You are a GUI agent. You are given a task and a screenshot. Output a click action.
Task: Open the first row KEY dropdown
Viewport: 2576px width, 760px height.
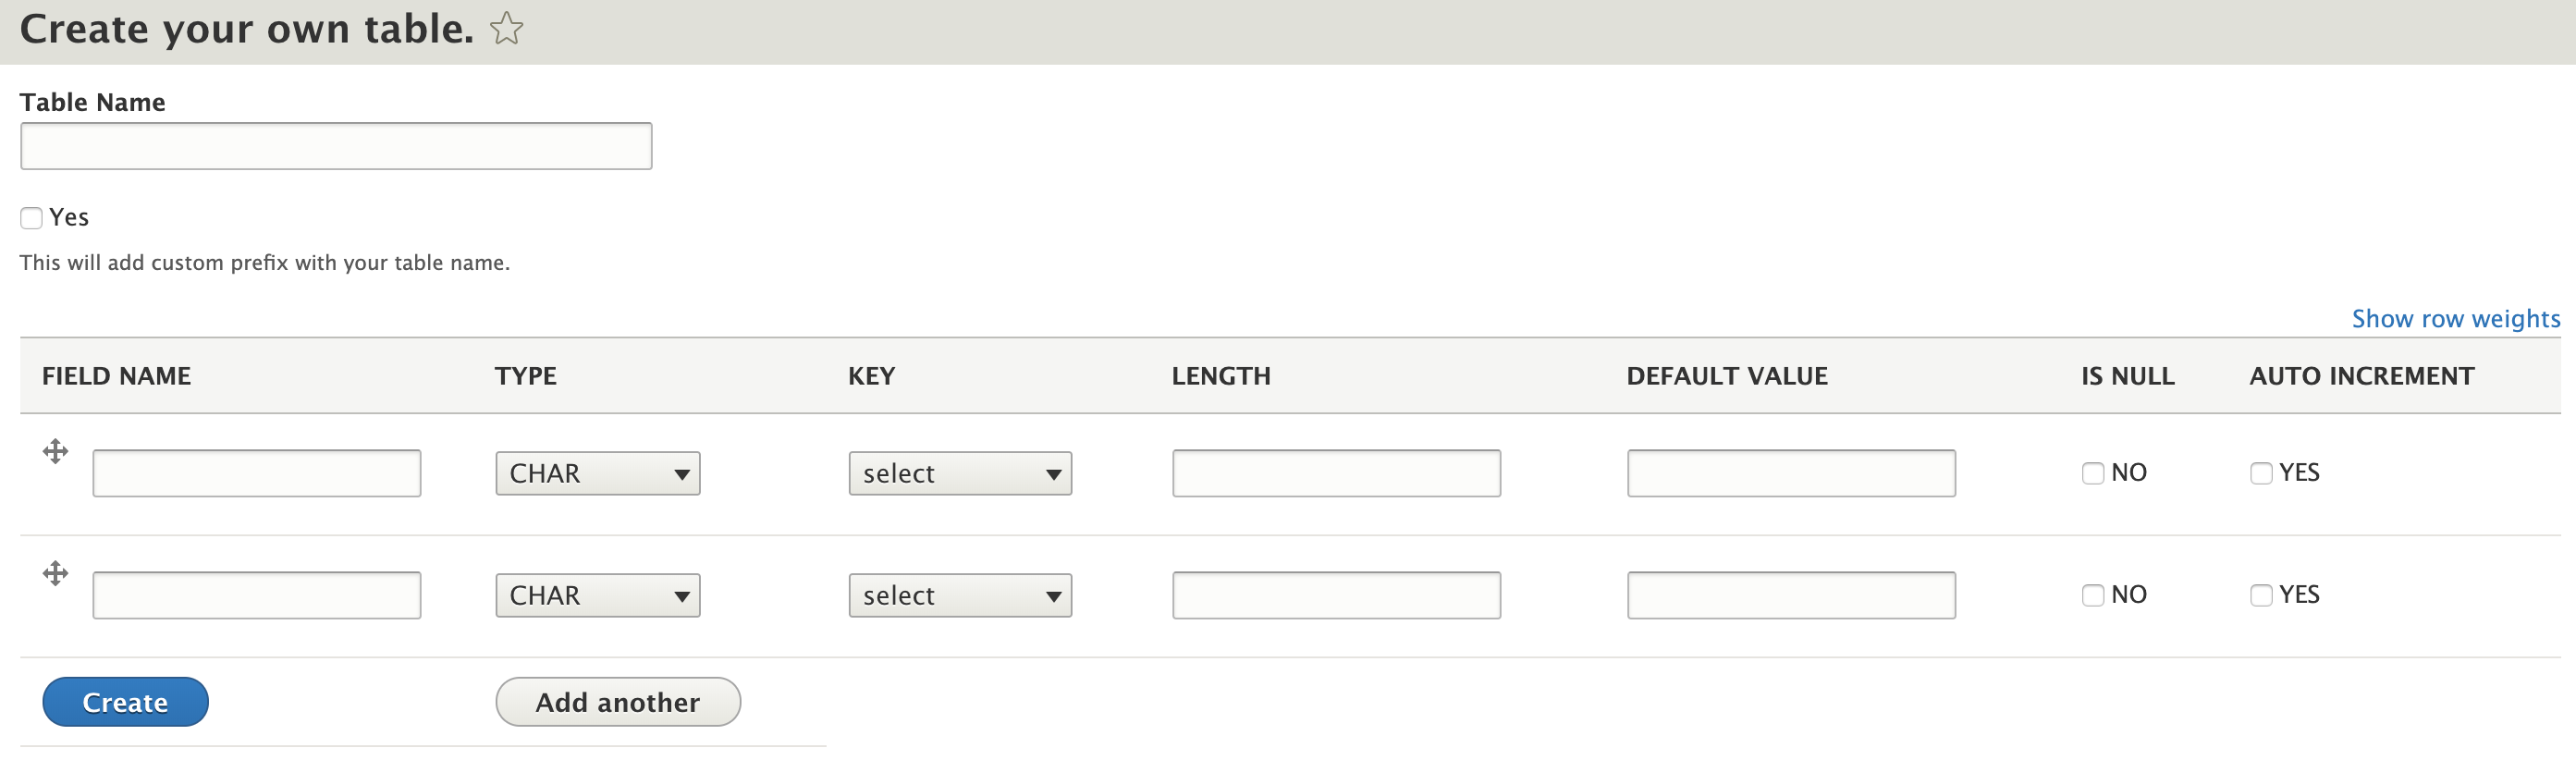pyautogui.click(x=959, y=473)
